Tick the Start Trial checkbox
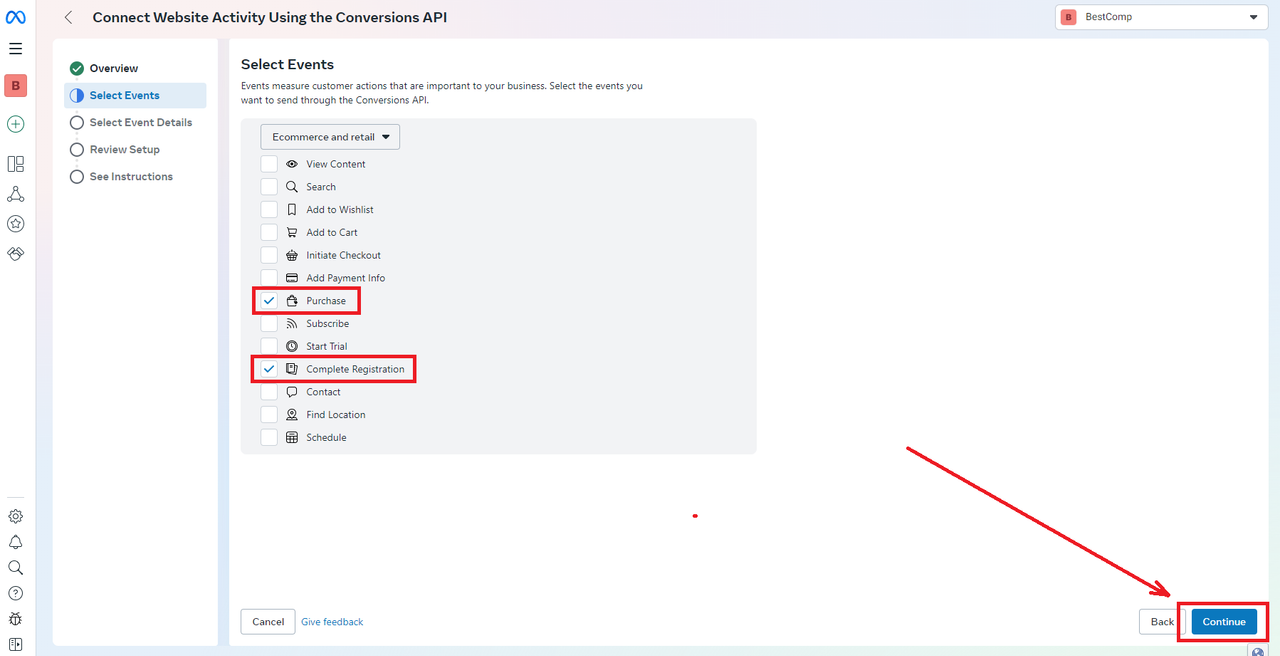1280x656 pixels. click(269, 346)
